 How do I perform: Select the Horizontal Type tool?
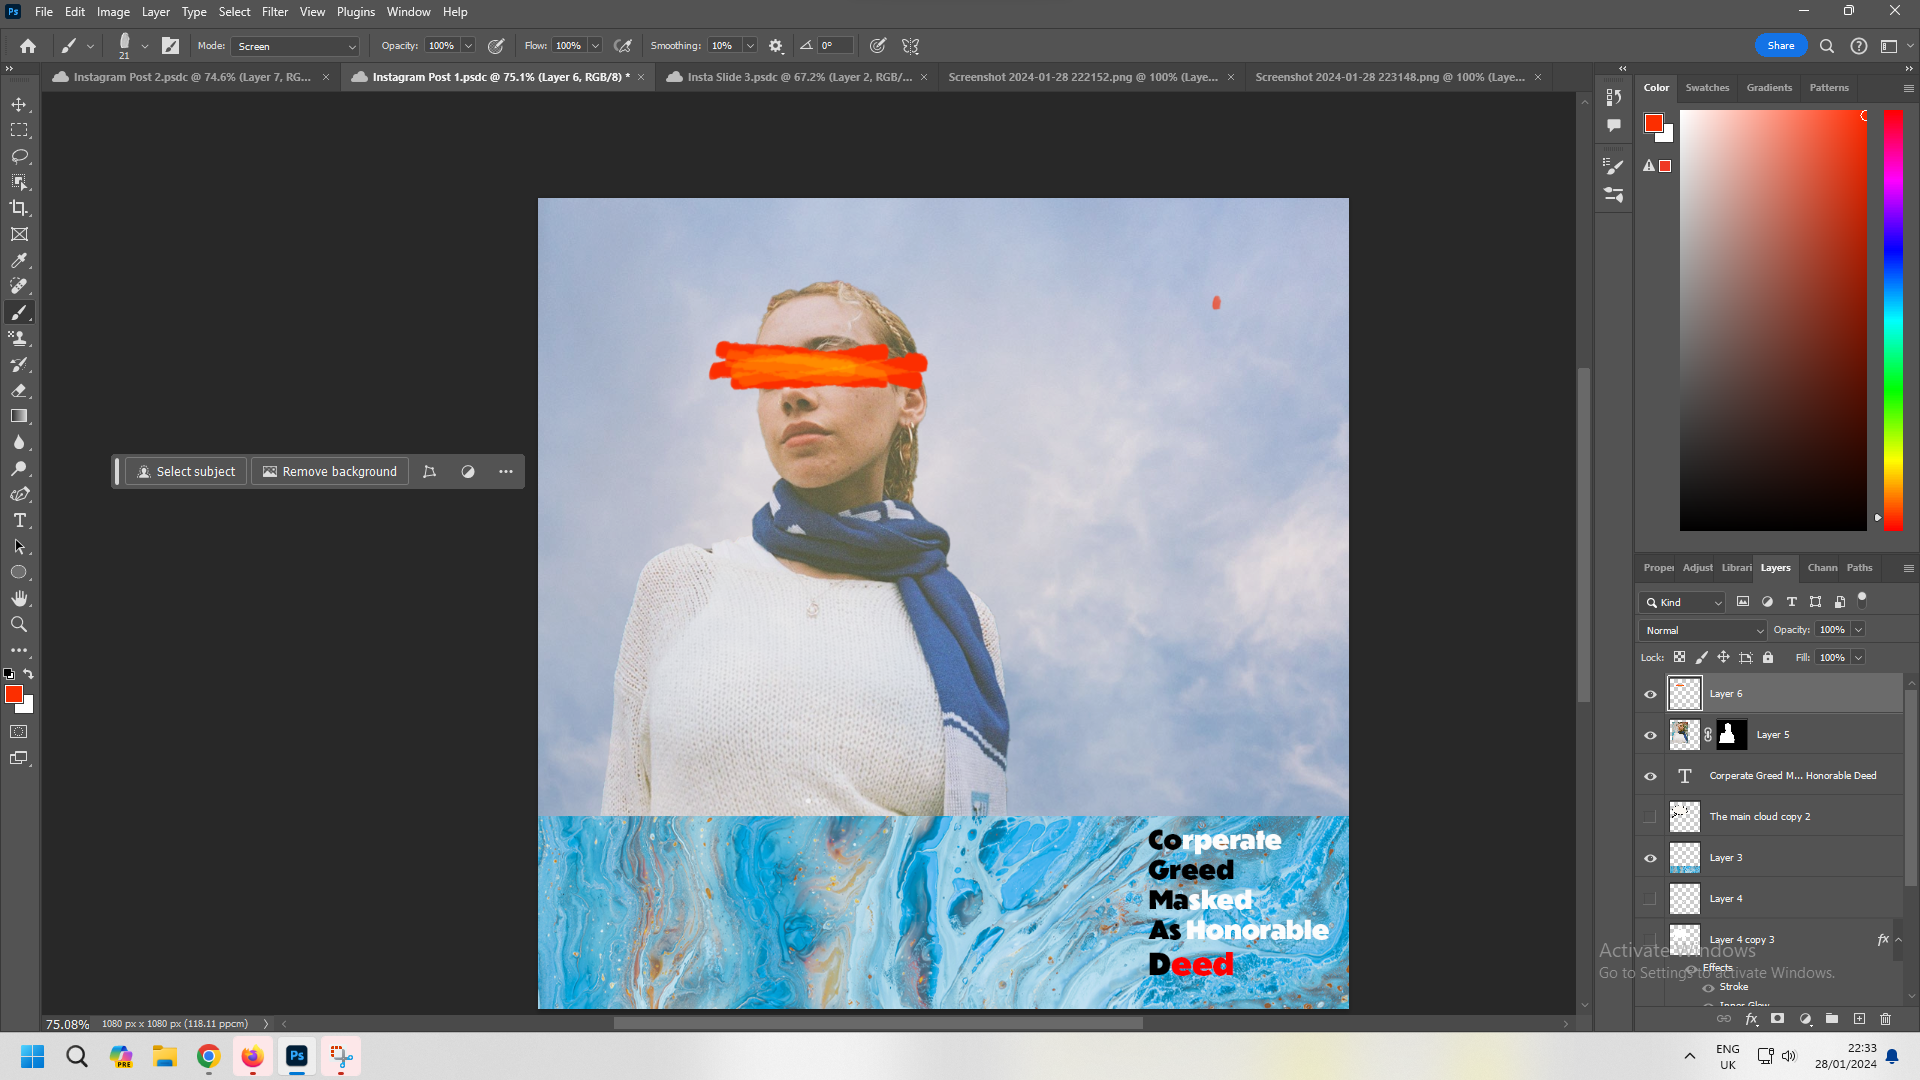coord(19,520)
